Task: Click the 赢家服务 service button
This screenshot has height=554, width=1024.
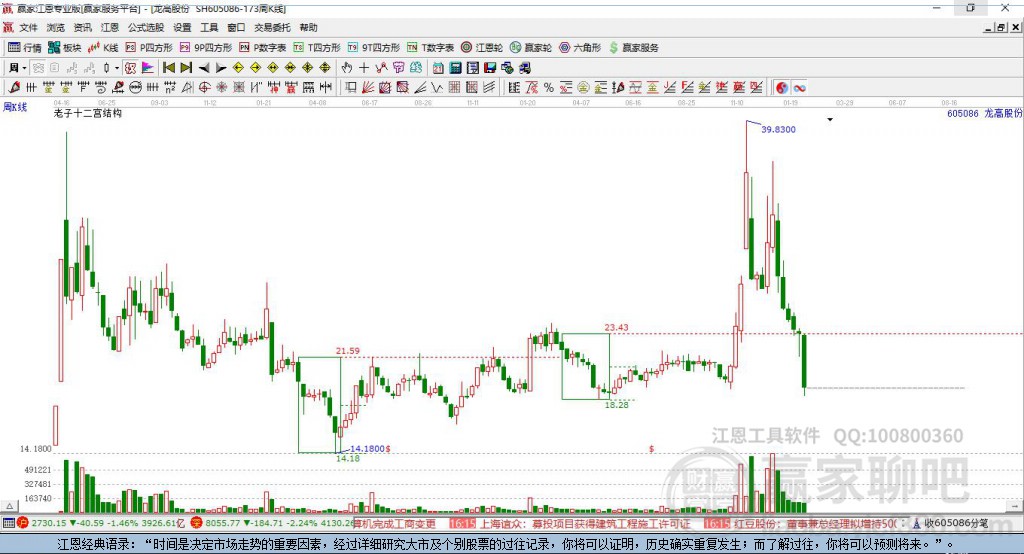Action: point(633,48)
